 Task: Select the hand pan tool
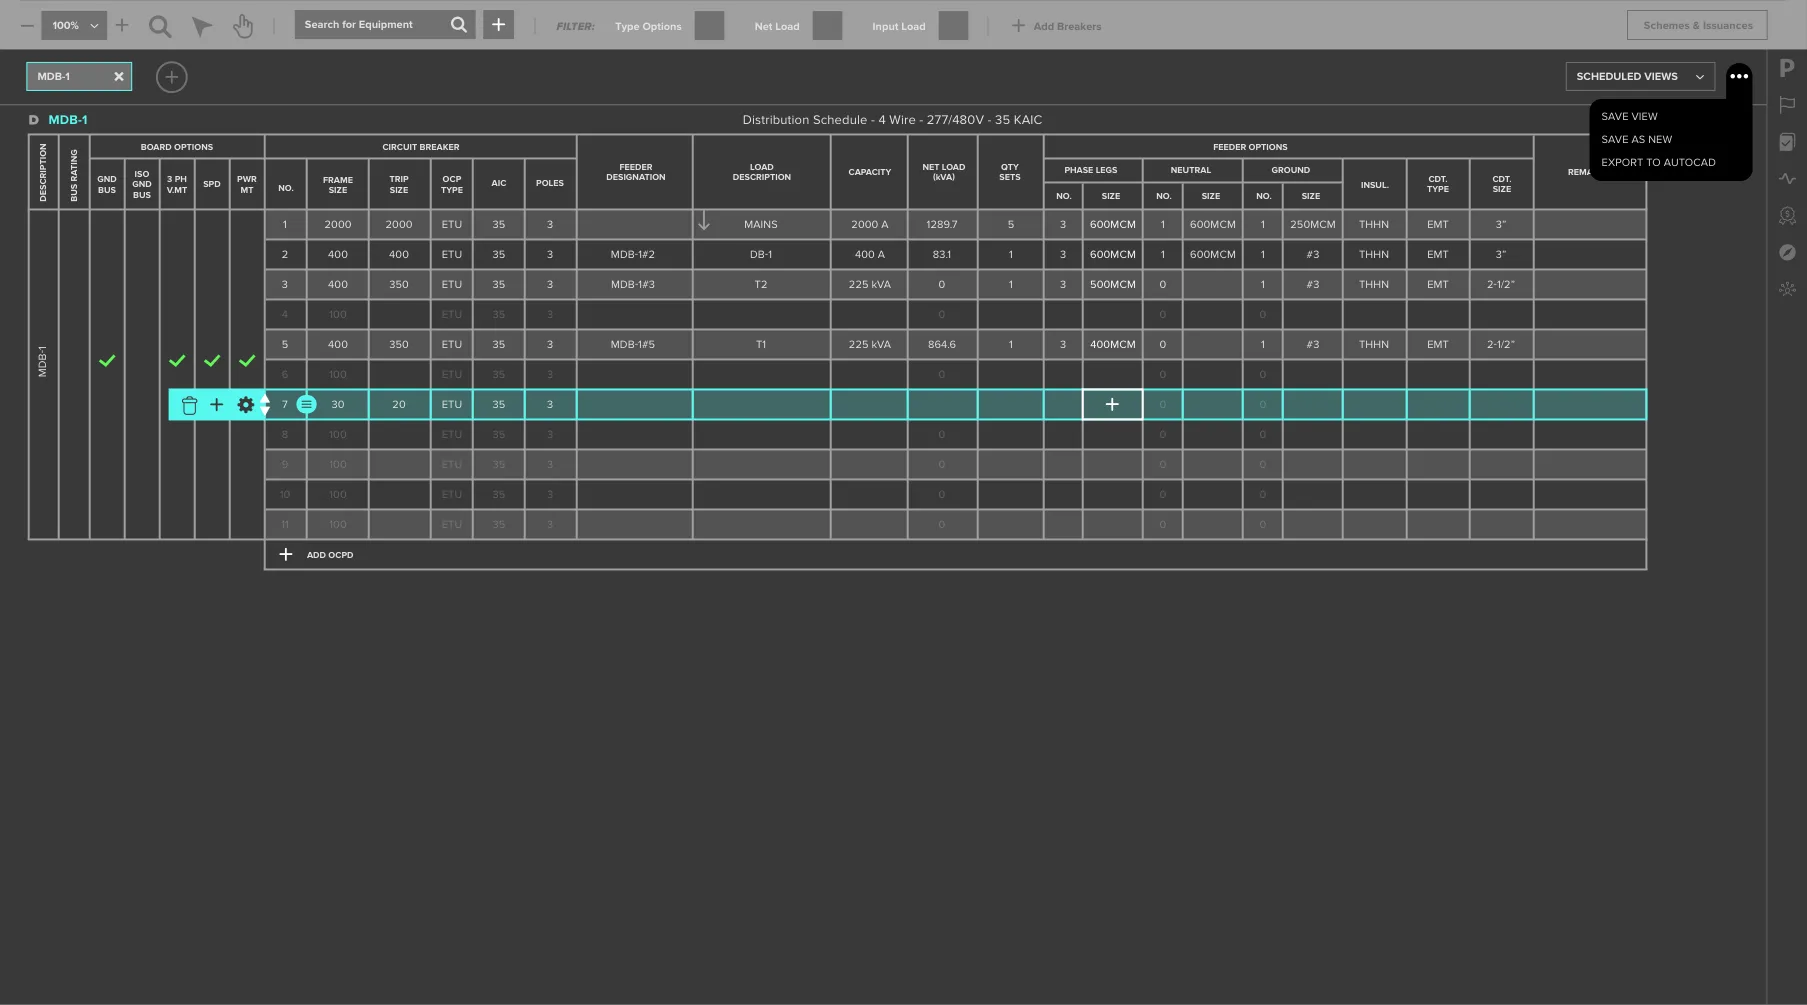(x=243, y=26)
